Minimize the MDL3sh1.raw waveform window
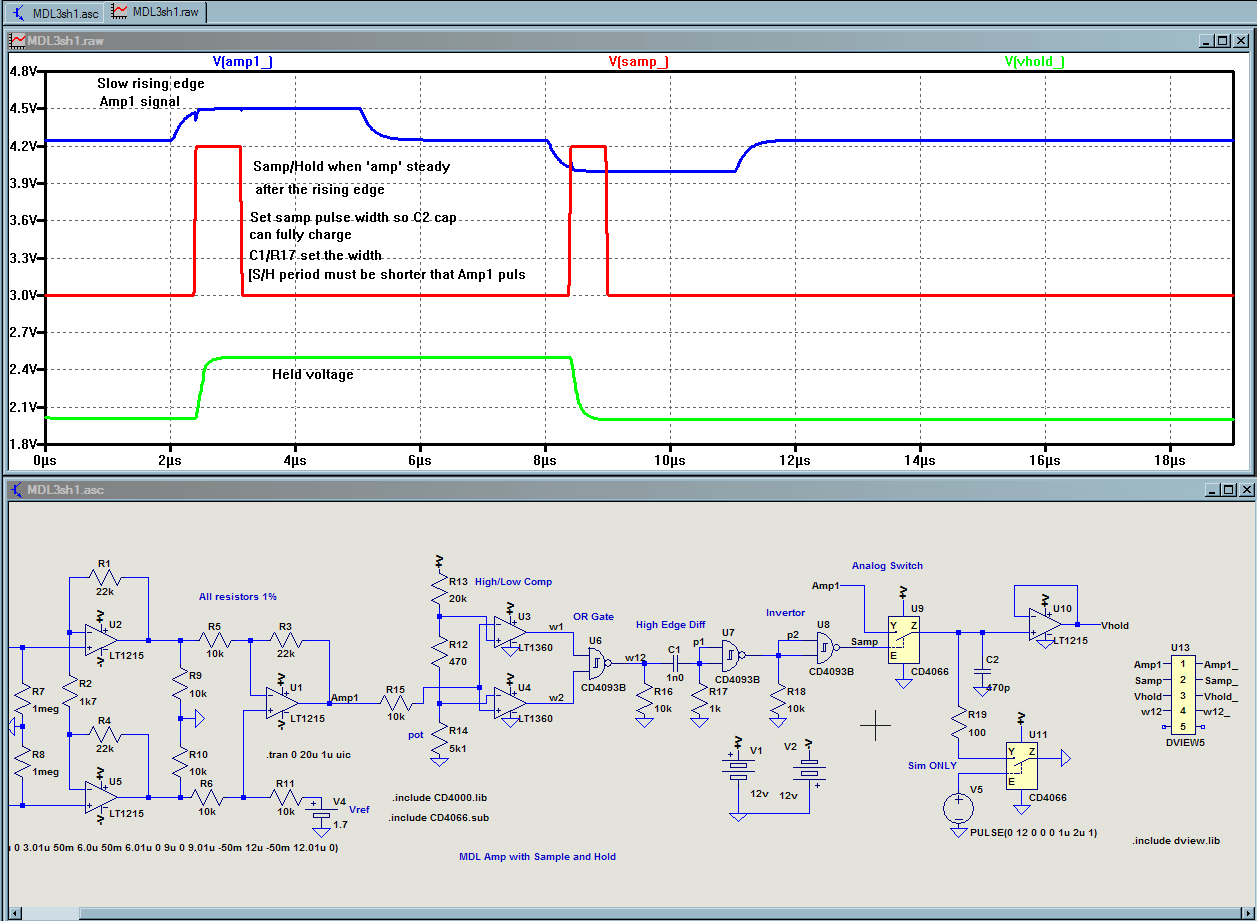 pyautogui.click(x=1206, y=41)
